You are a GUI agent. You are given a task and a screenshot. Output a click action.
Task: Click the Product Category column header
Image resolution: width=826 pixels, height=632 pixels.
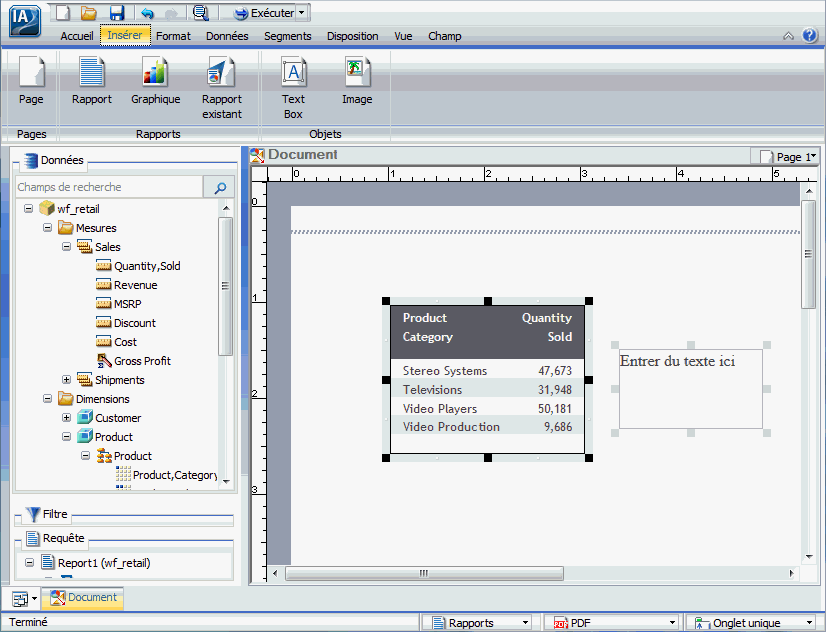coord(428,327)
